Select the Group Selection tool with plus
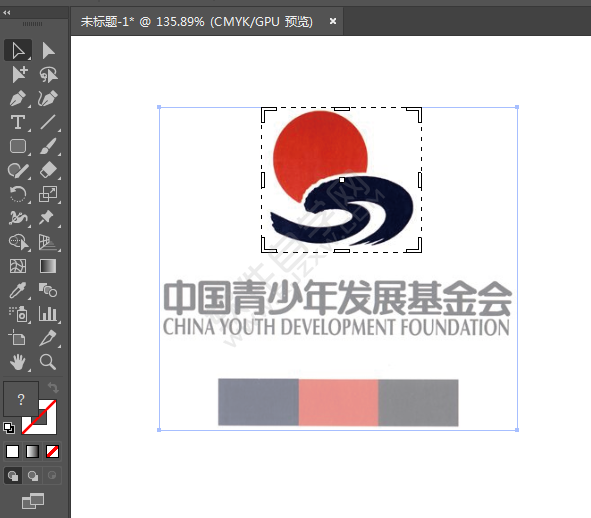The image size is (591, 518). pyautogui.click(x=19, y=74)
